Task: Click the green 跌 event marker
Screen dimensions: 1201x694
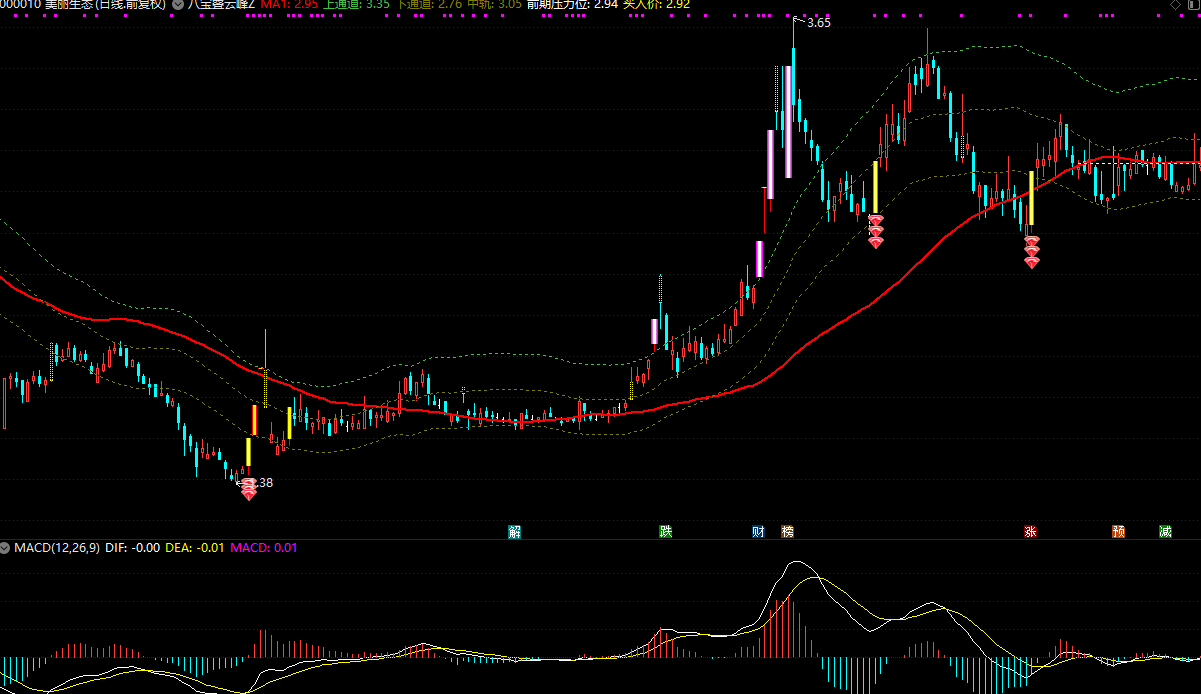Action: point(666,532)
